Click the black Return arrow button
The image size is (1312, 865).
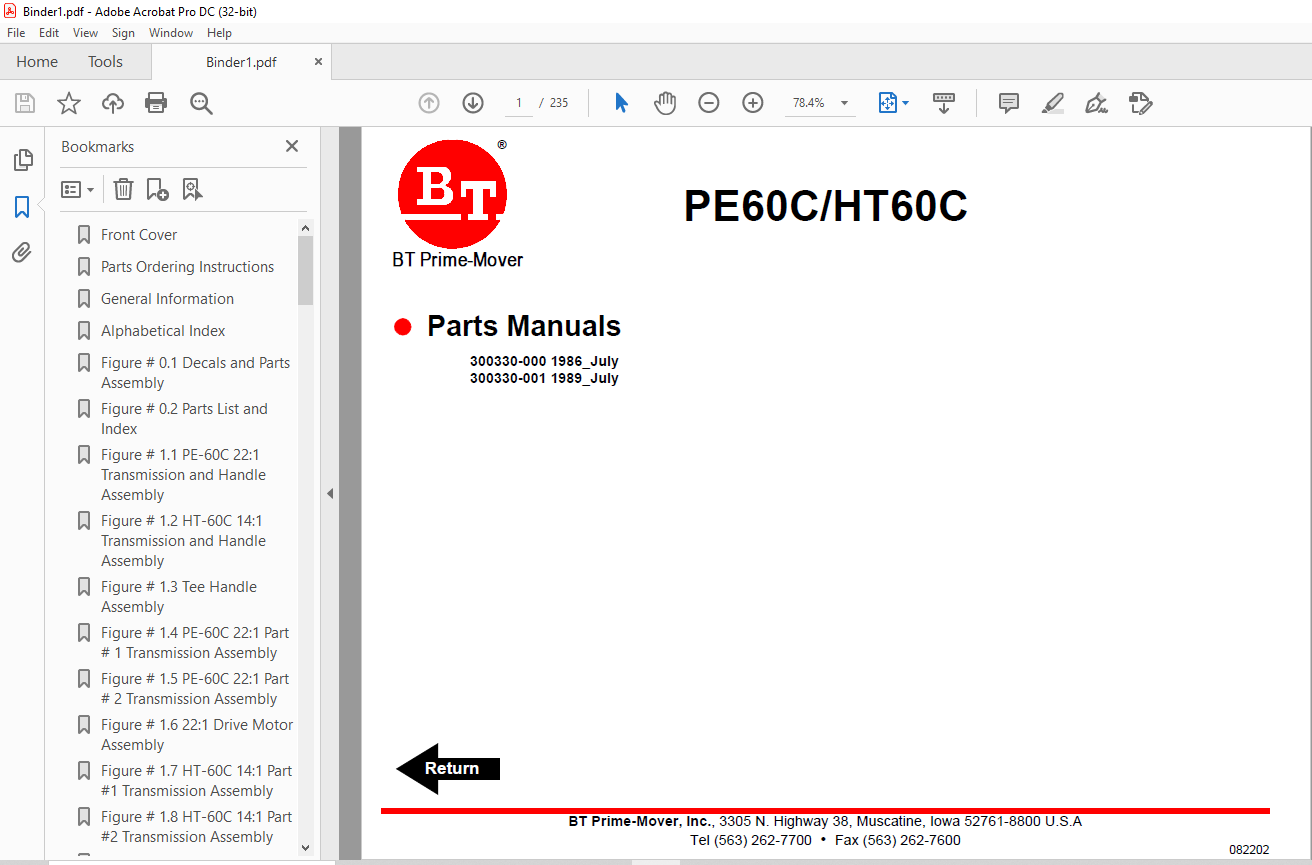(x=448, y=768)
